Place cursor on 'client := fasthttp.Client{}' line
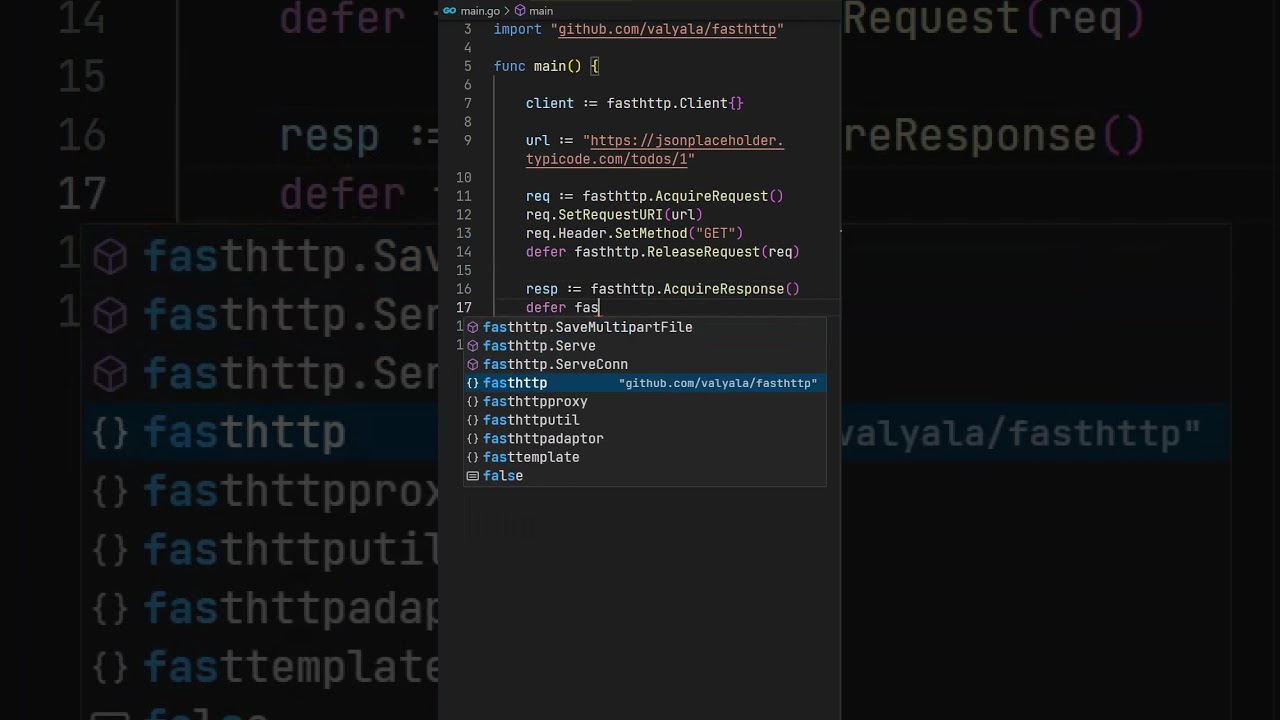 coord(635,103)
